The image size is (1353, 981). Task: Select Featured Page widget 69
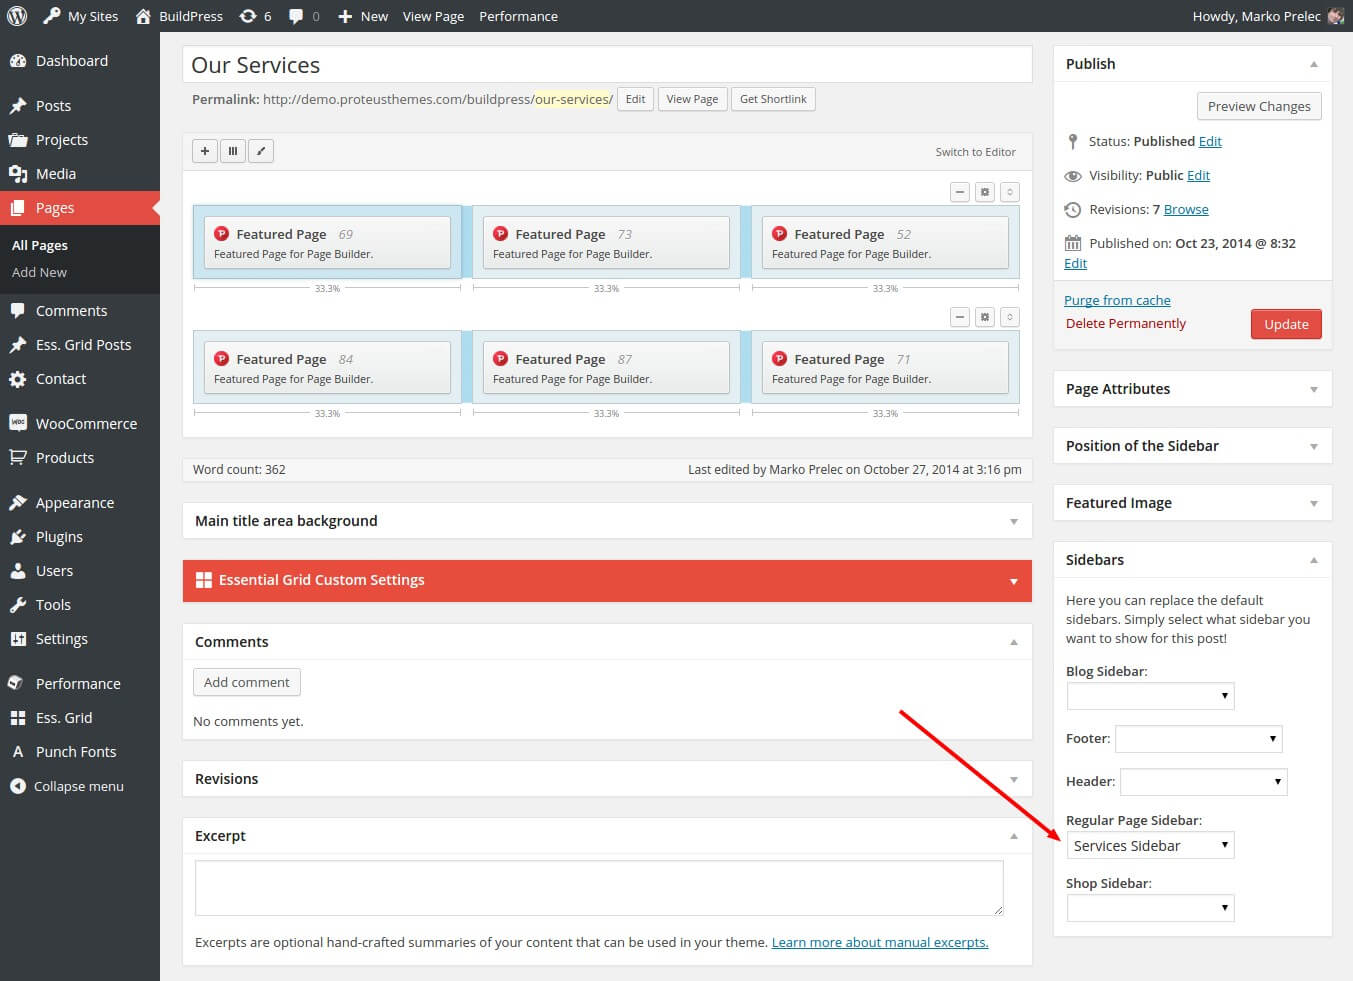pyautogui.click(x=327, y=243)
